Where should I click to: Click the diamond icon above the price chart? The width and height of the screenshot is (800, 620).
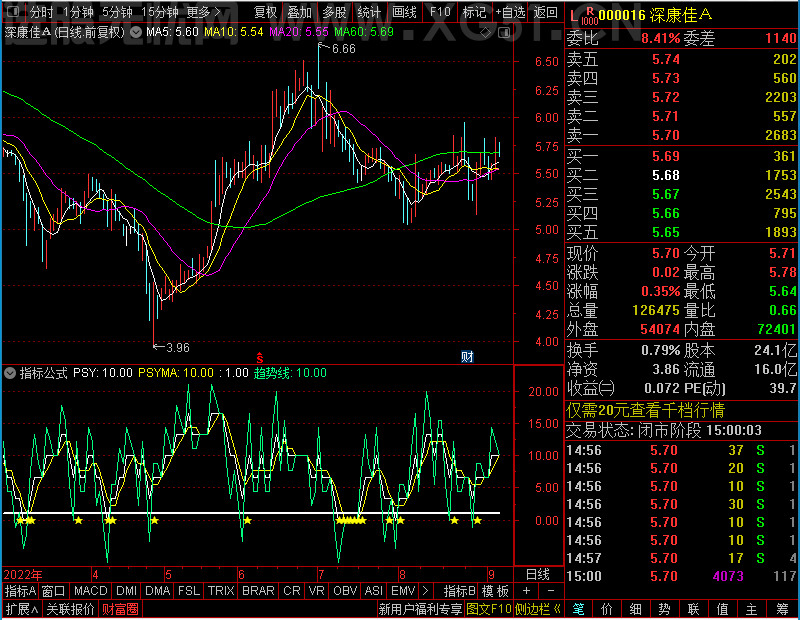coord(486,33)
